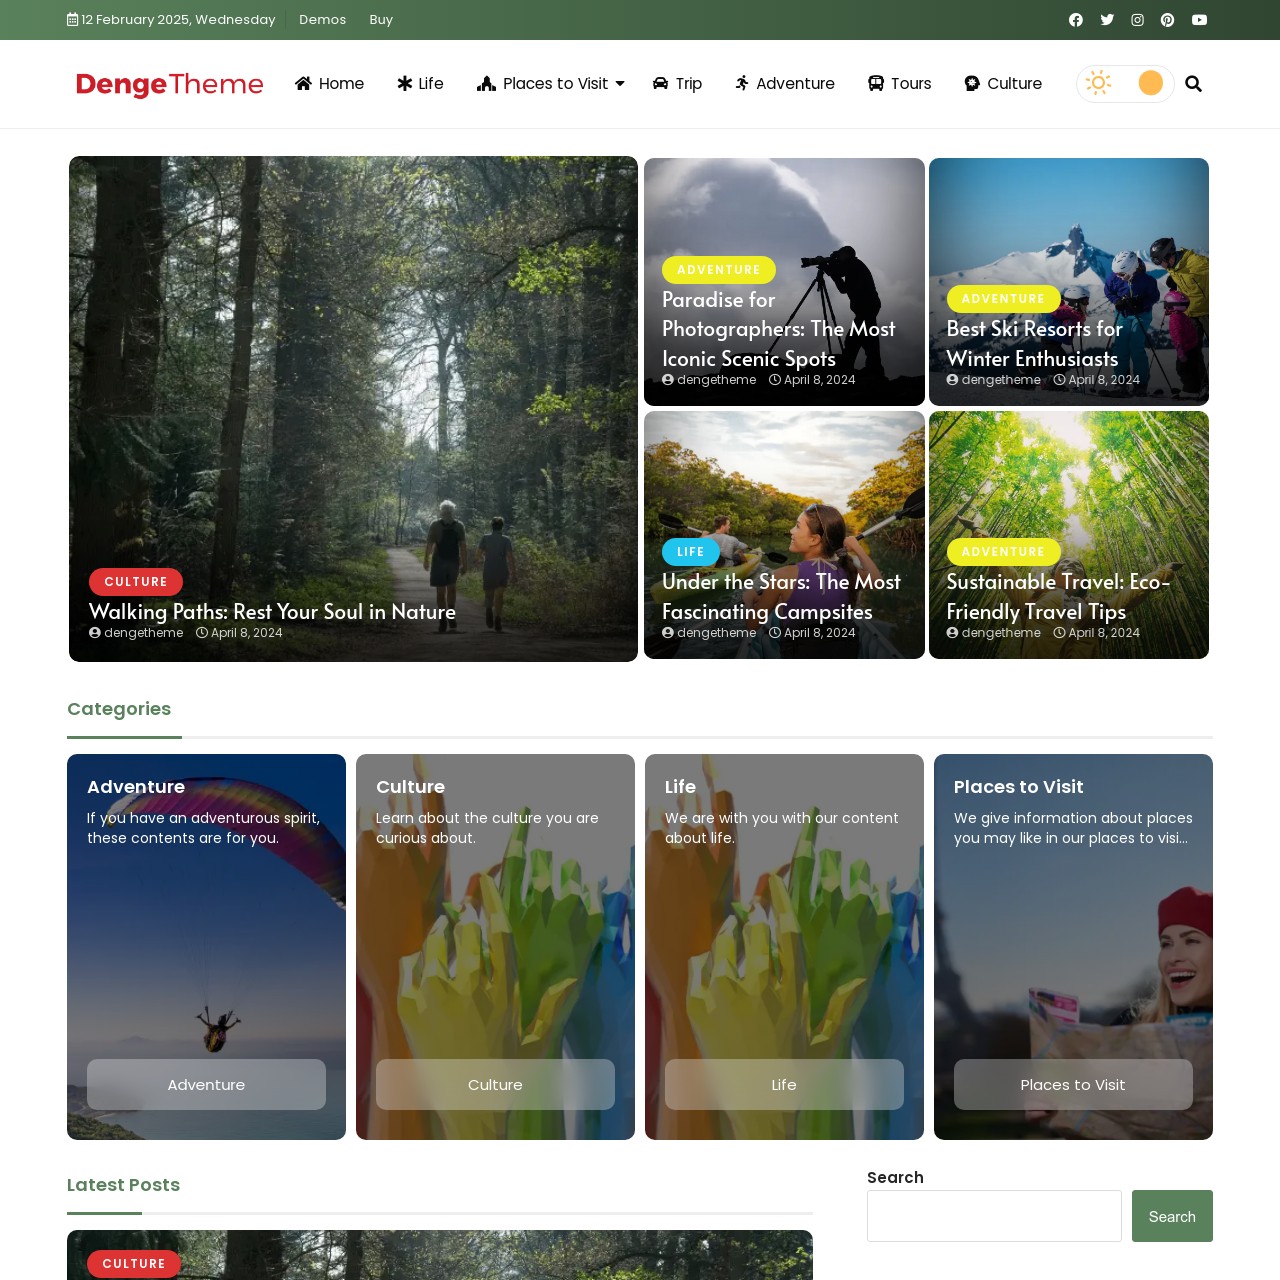Open Sustainable Travel: Eco-Friendly Travel Tips
This screenshot has width=1280, height=1280.
point(1058,597)
